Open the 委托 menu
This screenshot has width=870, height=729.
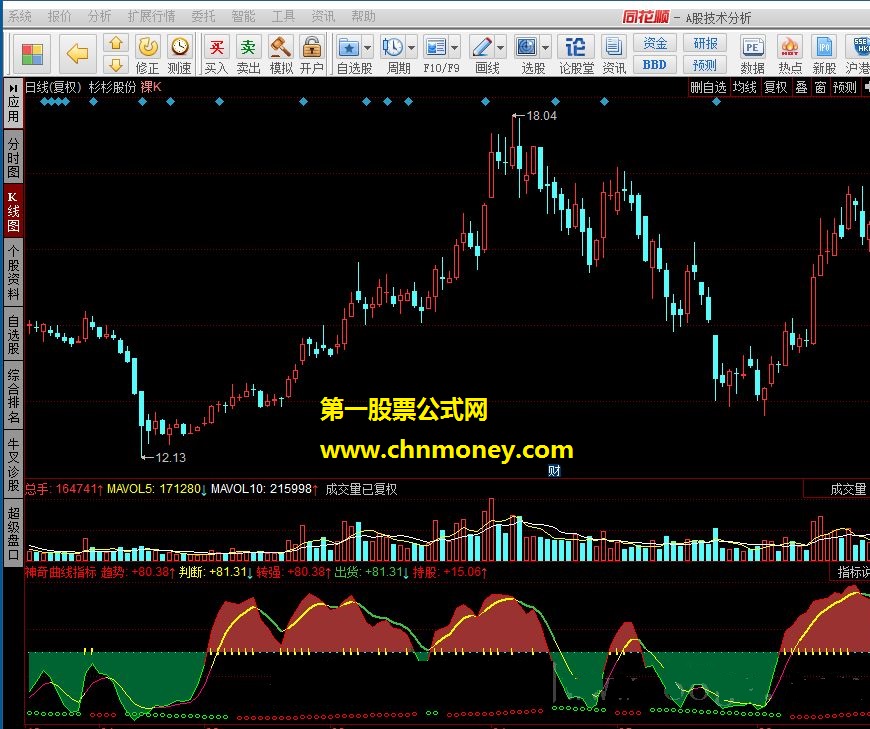coord(203,17)
